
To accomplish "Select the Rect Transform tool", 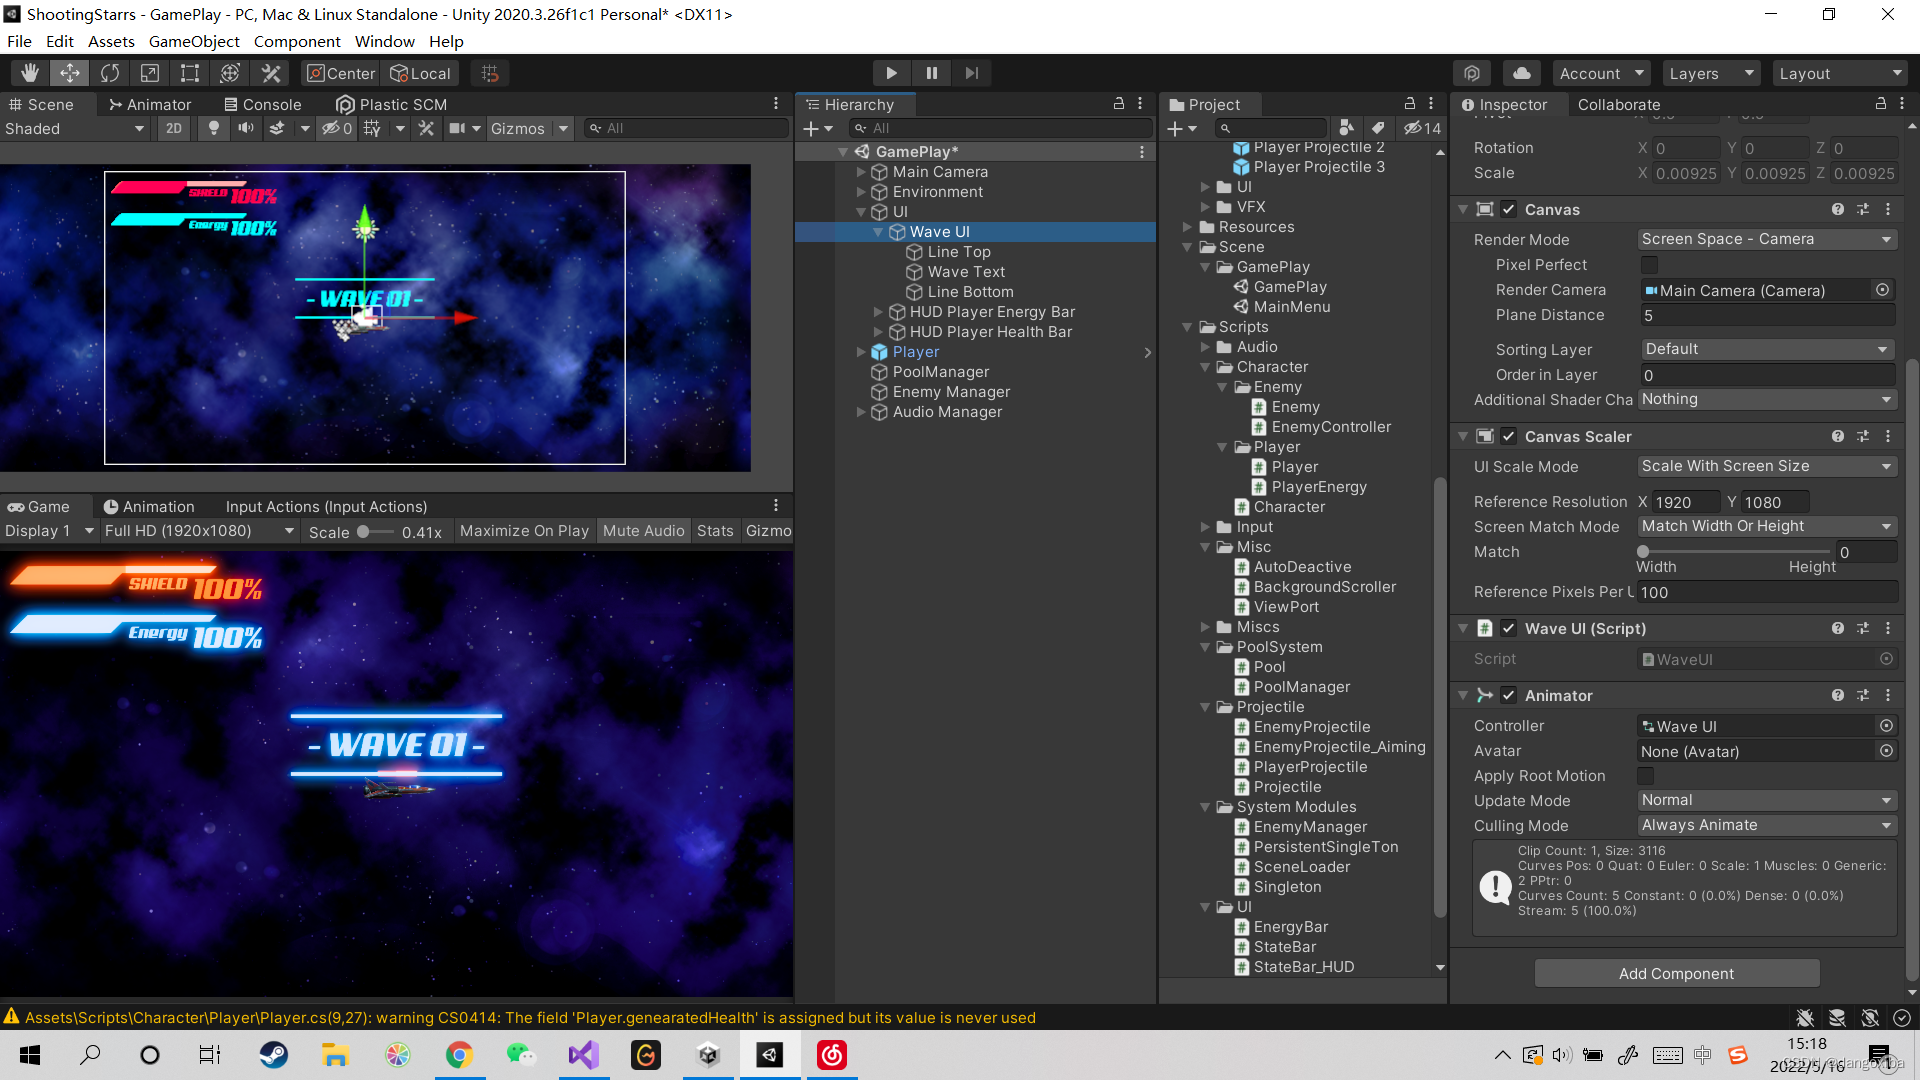I will pyautogui.click(x=190, y=73).
